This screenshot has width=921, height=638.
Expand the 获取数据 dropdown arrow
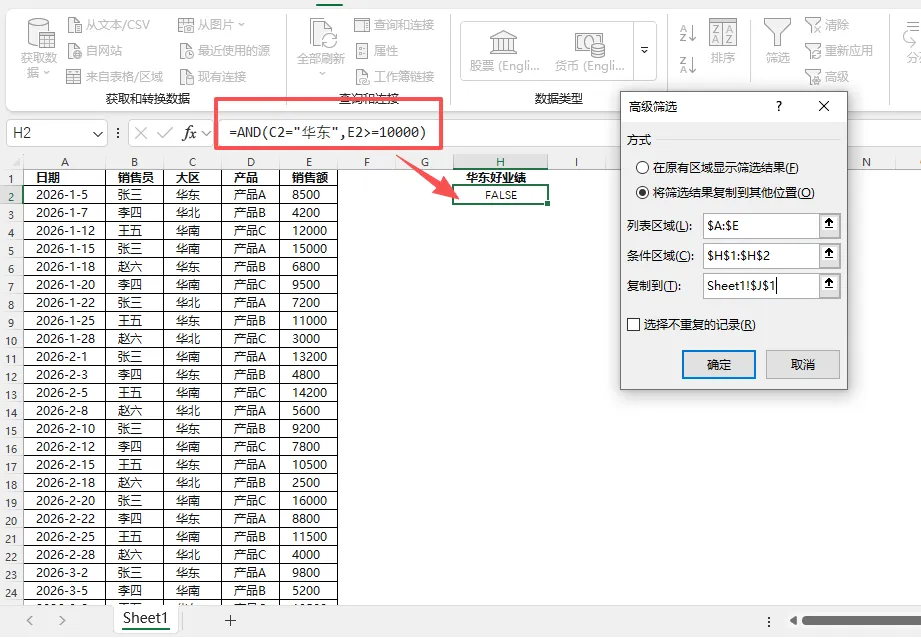[x=47, y=73]
